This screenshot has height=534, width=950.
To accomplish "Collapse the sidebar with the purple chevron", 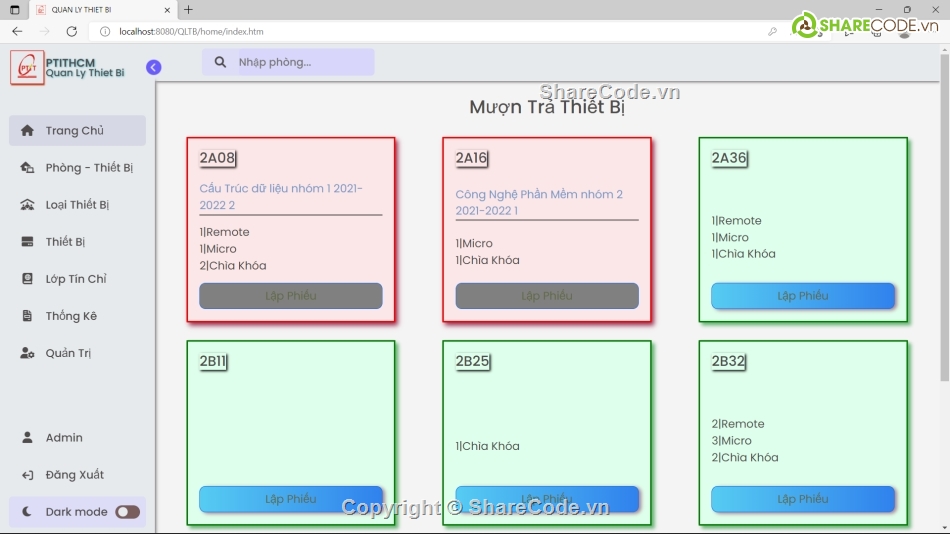I will pyautogui.click(x=153, y=67).
